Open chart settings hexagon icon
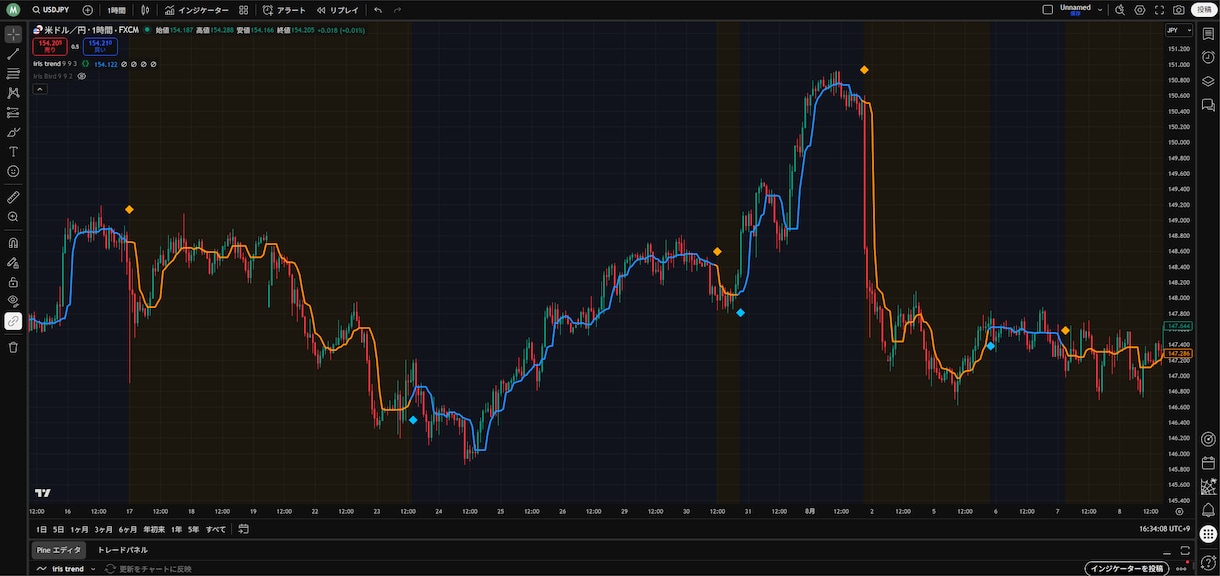 tap(1140, 10)
